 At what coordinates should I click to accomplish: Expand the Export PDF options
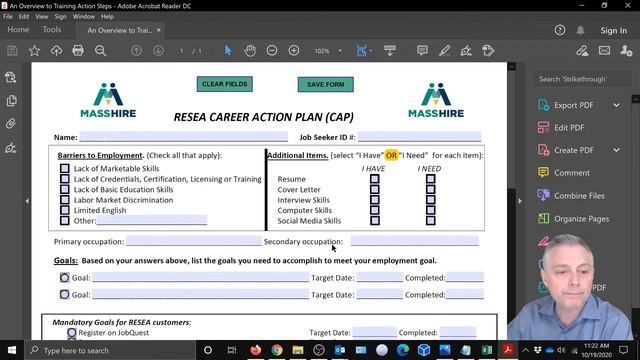pos(616,105)
